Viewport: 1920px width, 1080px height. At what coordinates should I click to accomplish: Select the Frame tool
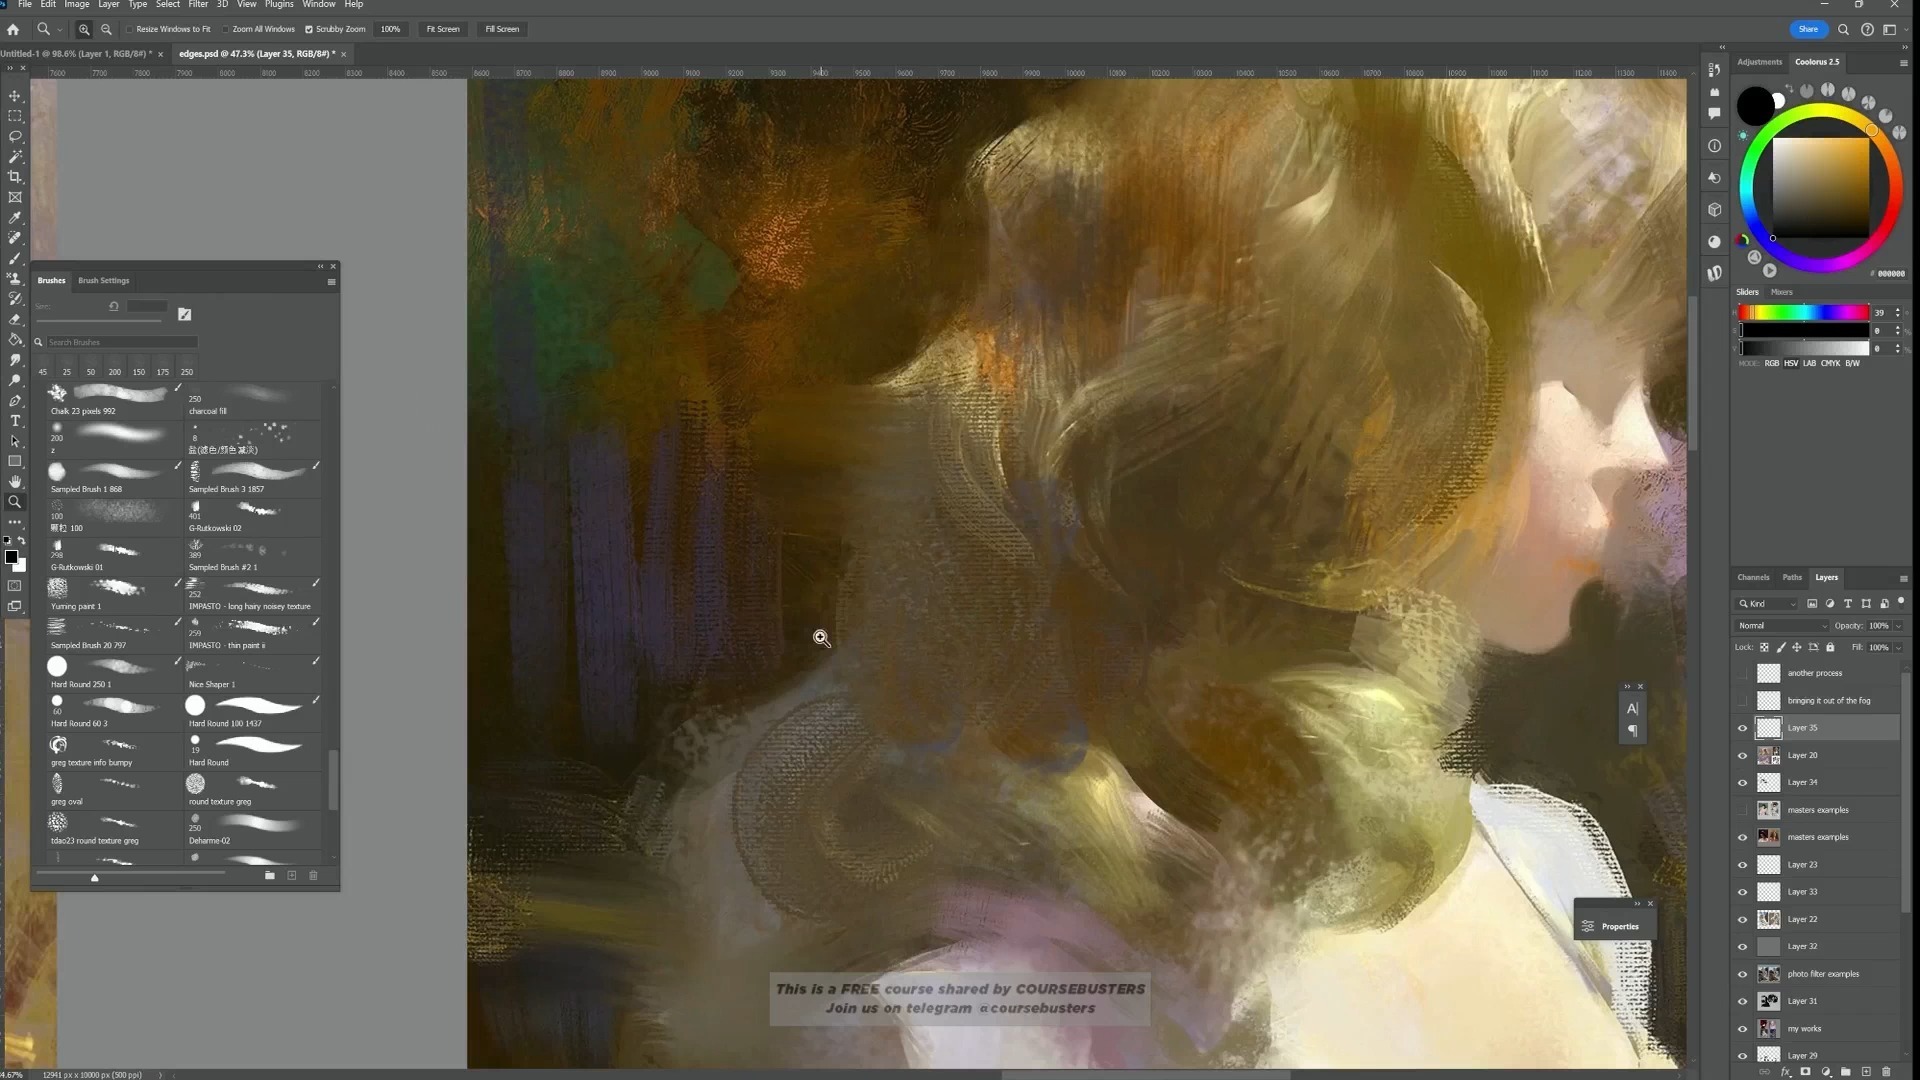[x=15, y=197]
